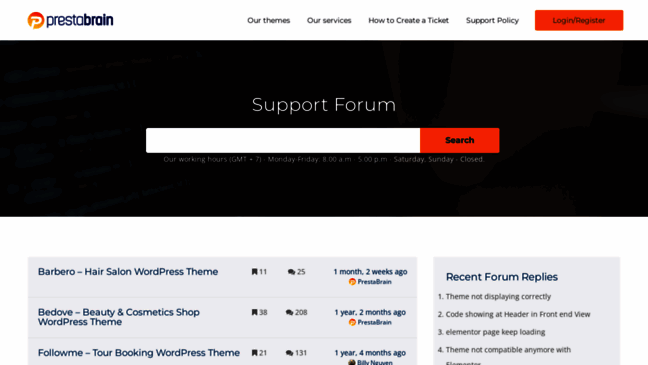Click PrestaBrain avatar in the Bedove row
The width and height of the screenshot is (648, 365).
(x=352, y=322)
